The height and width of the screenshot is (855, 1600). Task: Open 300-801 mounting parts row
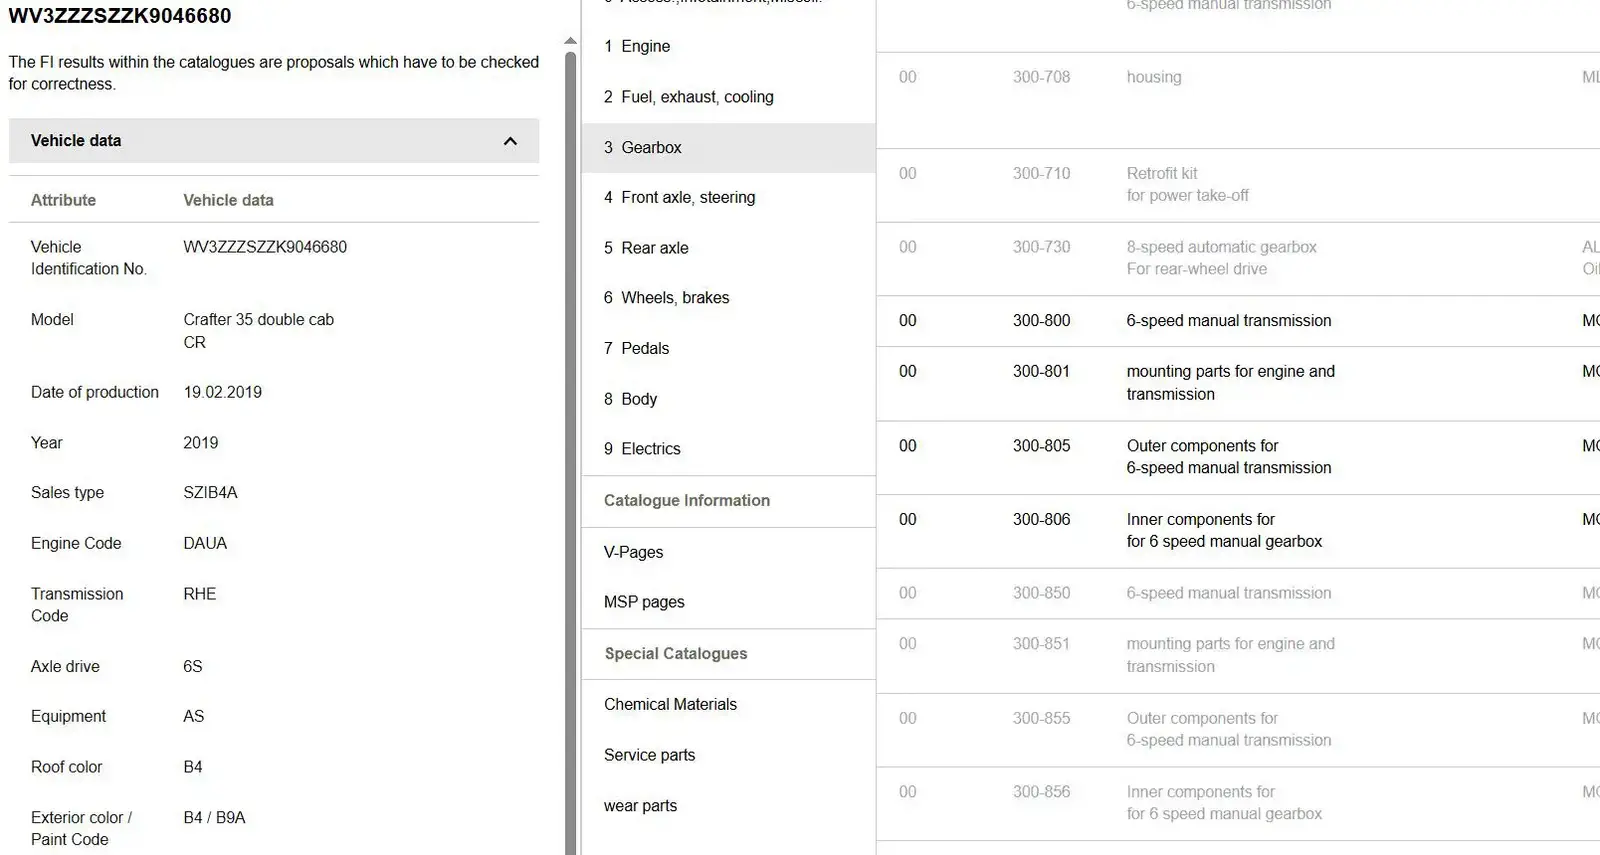[1238, 383]
